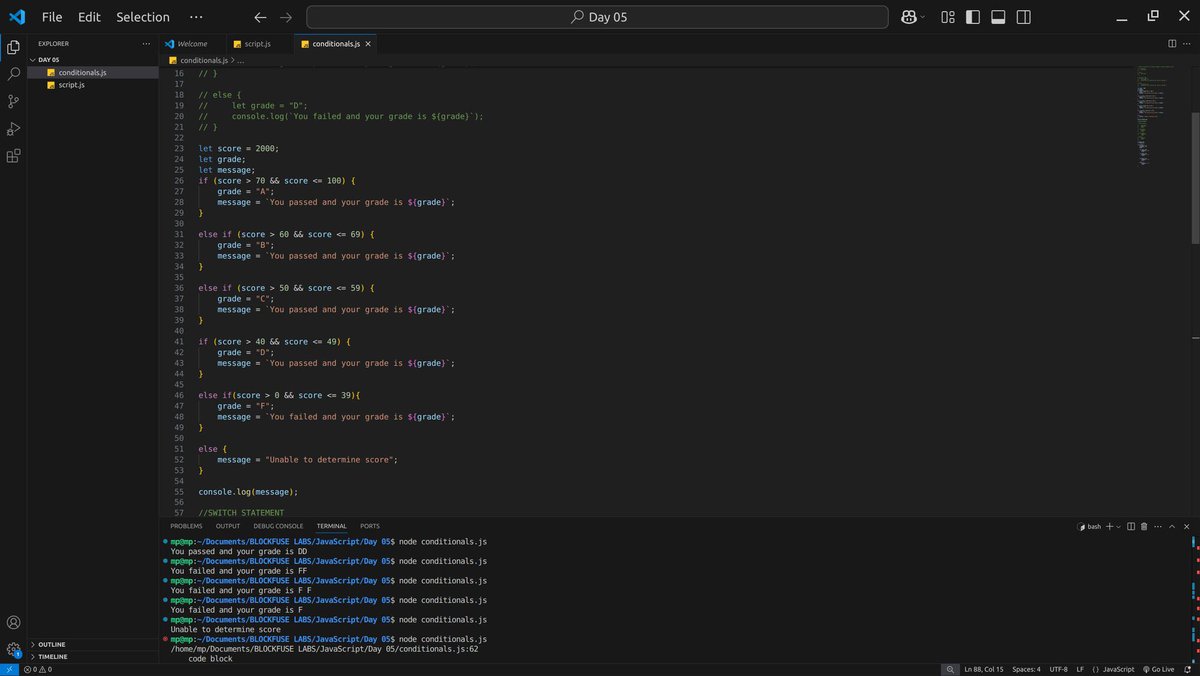This screenshot has width=1200, height=676.
Task: Open the Search view in activity bar
Action: pos(13,74)
